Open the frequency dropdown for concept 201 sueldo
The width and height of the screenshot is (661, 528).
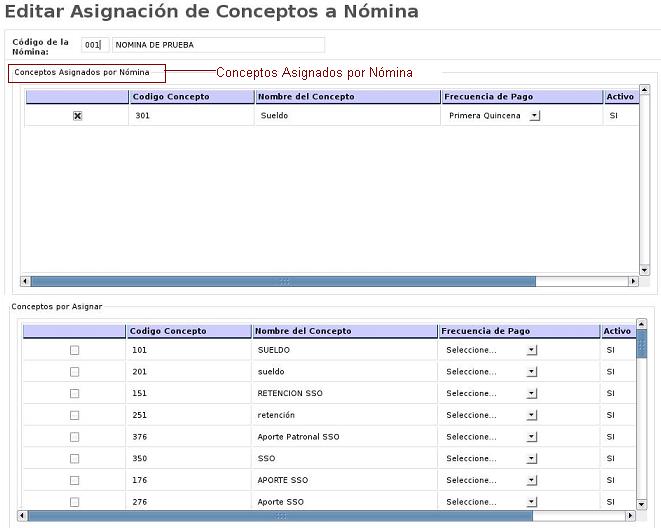coord(531,372)
